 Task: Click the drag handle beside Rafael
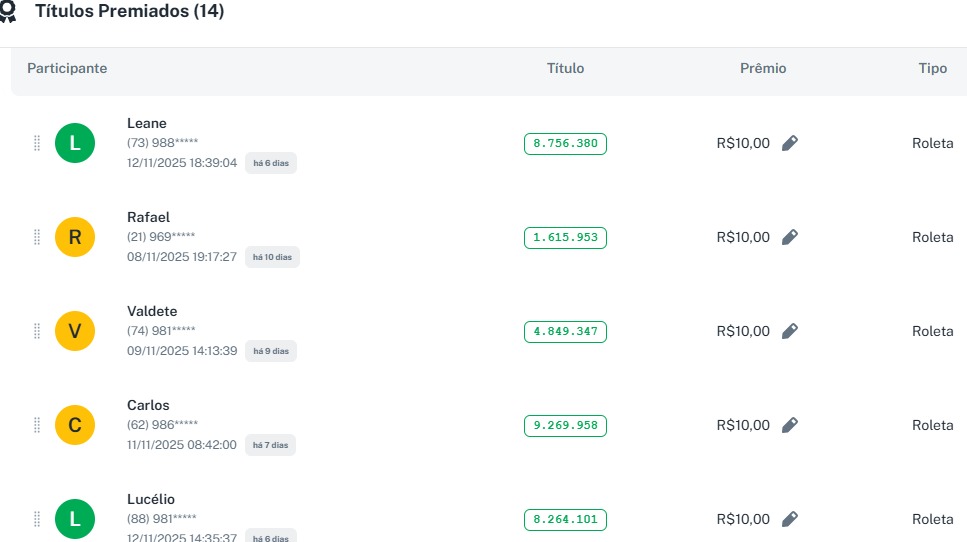[x=37, y=237]
